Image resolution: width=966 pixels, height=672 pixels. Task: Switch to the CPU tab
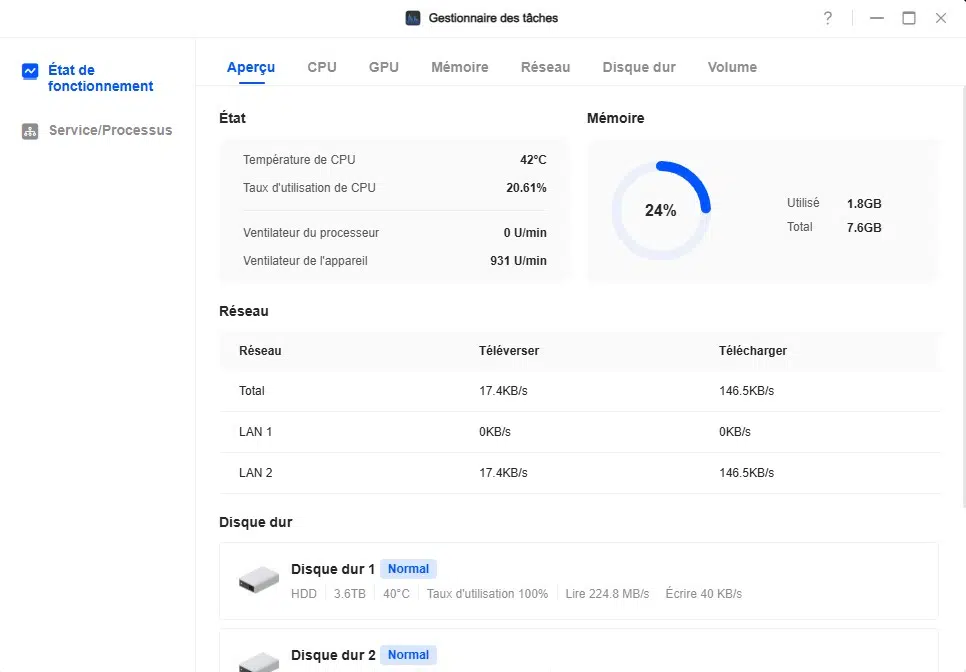(x=322, y=67)
